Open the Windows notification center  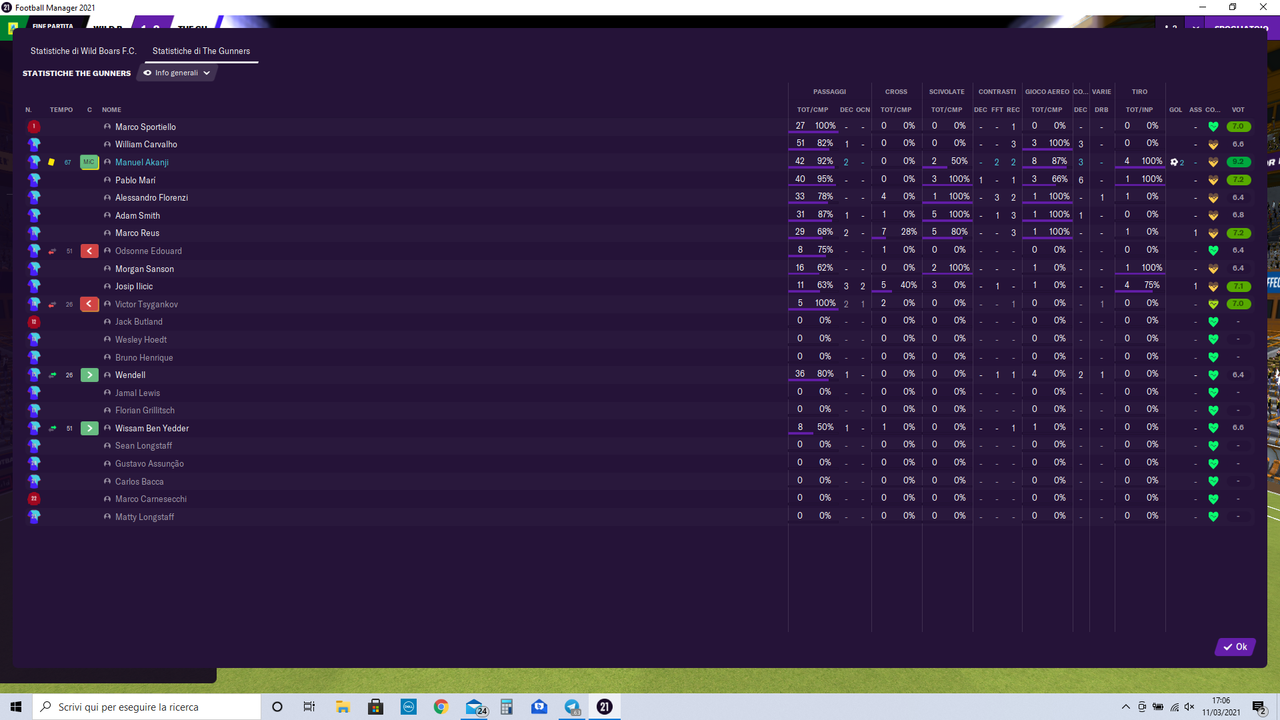[x=1259, y=707]
